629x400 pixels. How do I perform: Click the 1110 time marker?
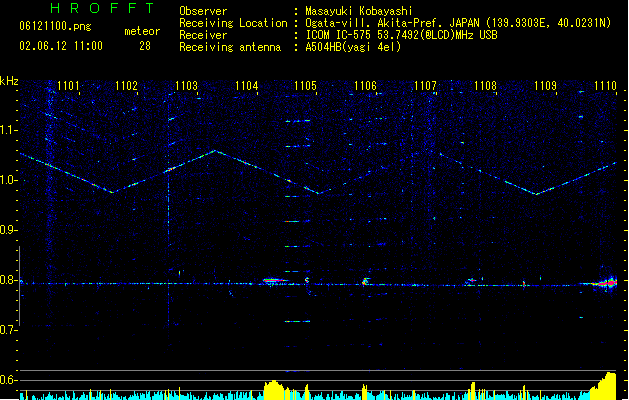point(605,86)
